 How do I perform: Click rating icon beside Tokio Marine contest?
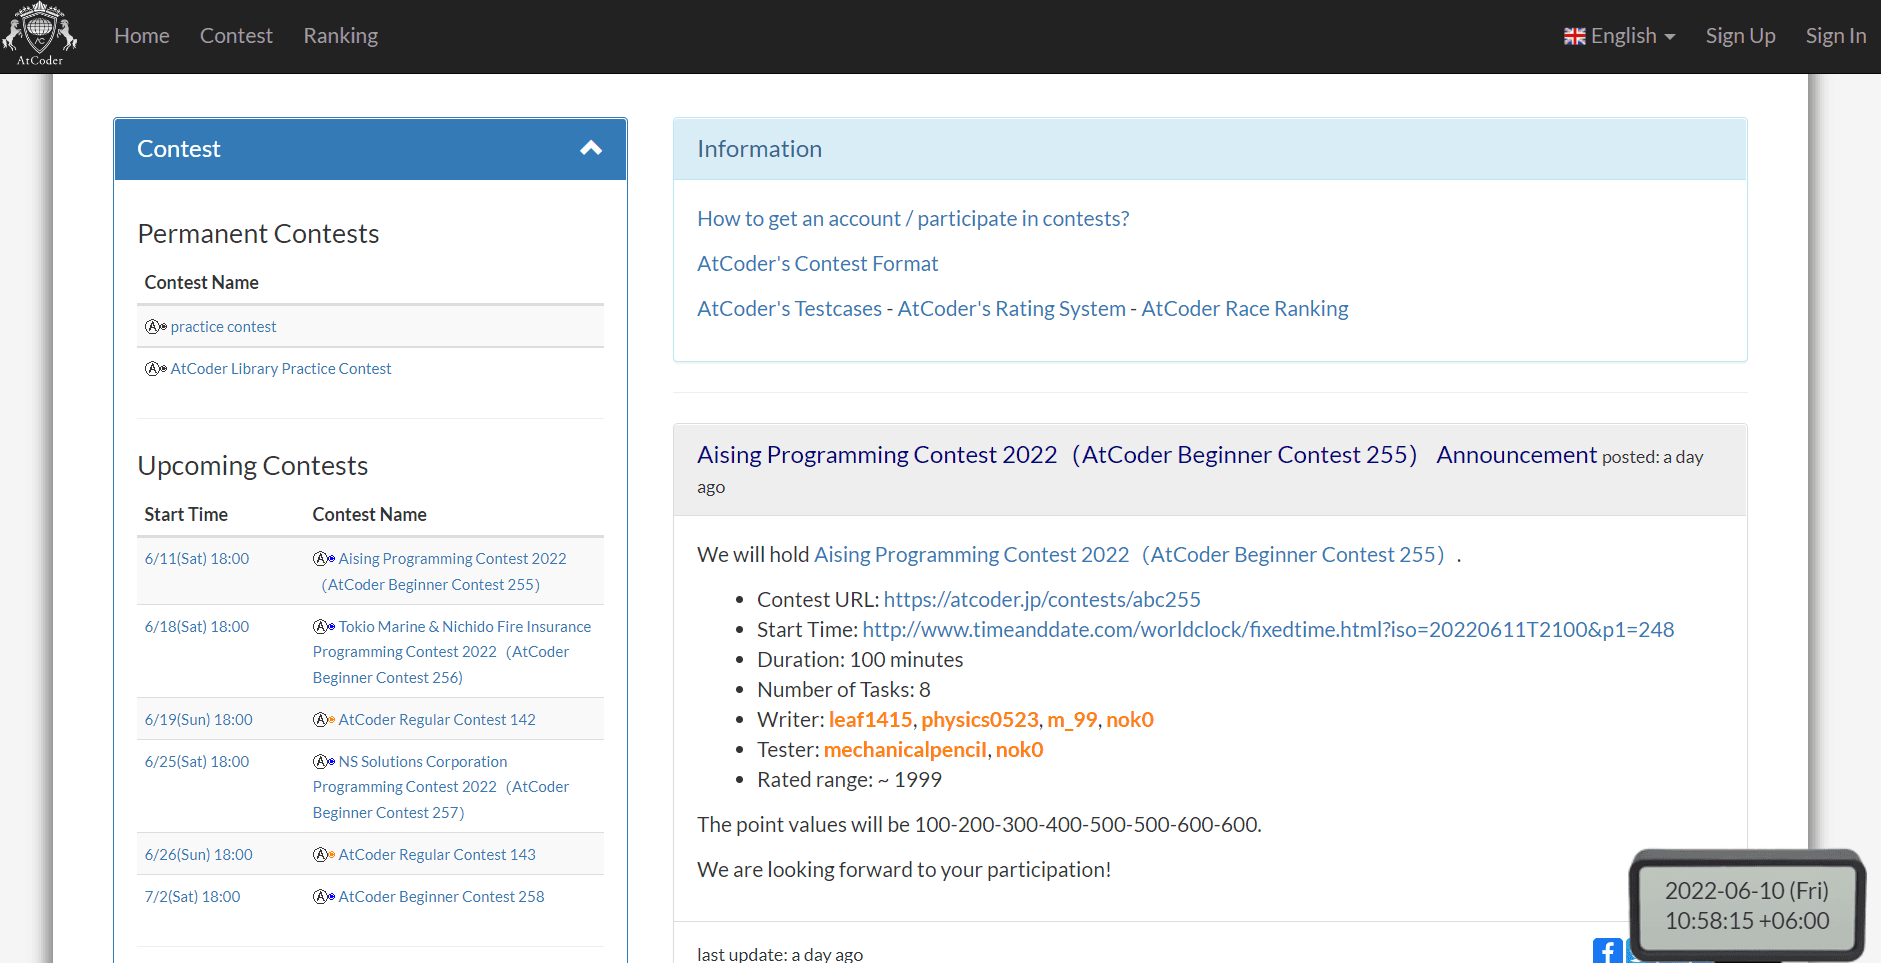click(324, 627)
